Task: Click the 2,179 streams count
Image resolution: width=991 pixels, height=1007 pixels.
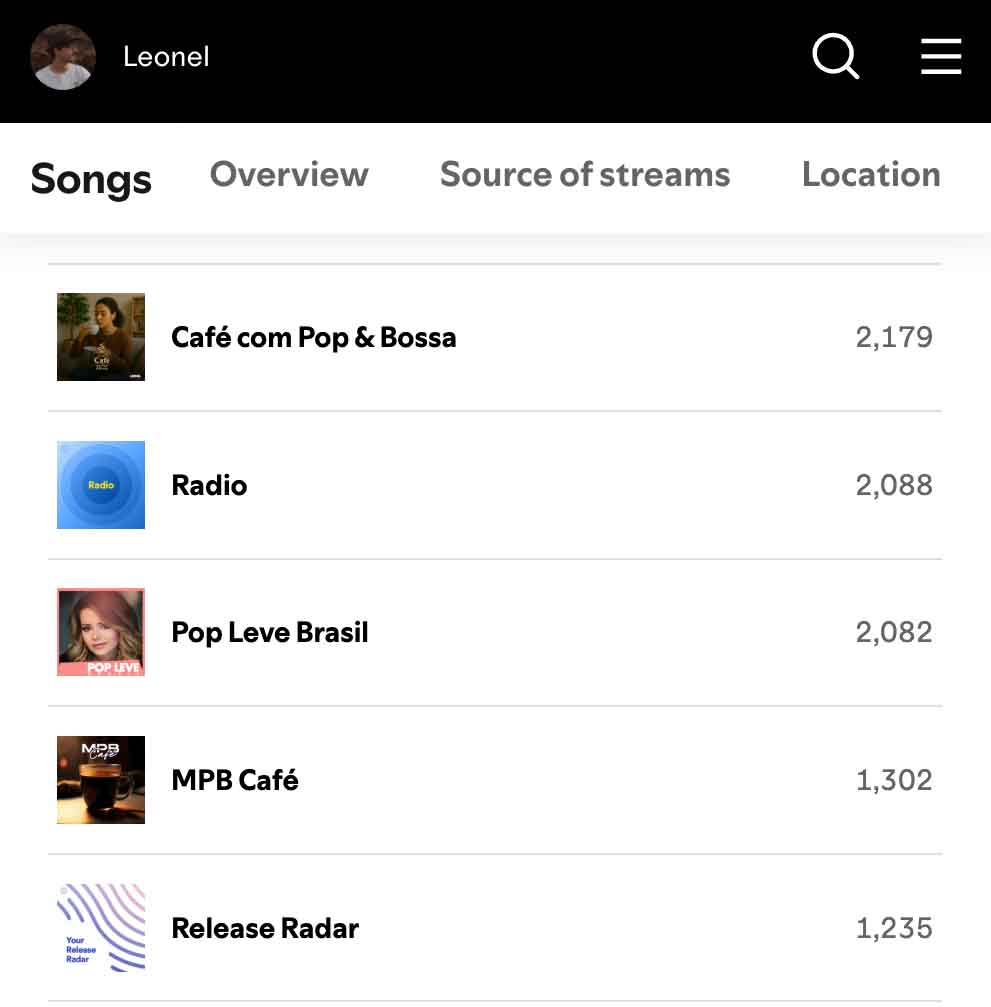Action: 894,337
